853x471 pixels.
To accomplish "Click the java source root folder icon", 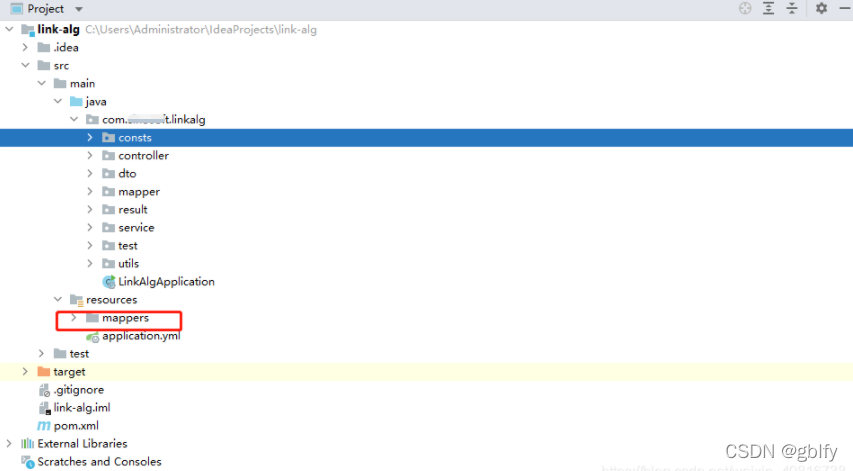I will pyautogui.click(x=76, y=101).
